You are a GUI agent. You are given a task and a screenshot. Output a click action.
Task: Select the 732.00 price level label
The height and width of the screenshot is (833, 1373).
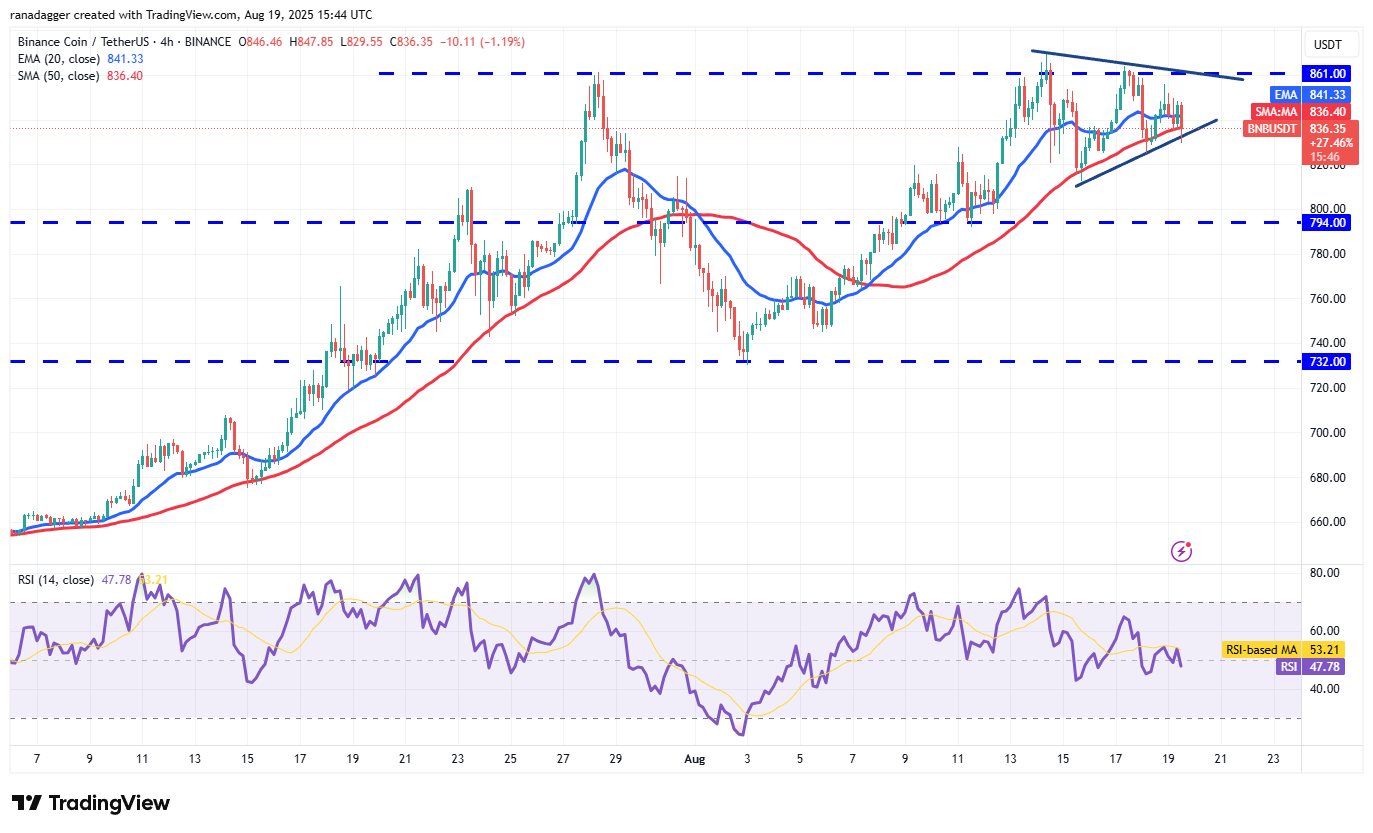pos(1331,362)
